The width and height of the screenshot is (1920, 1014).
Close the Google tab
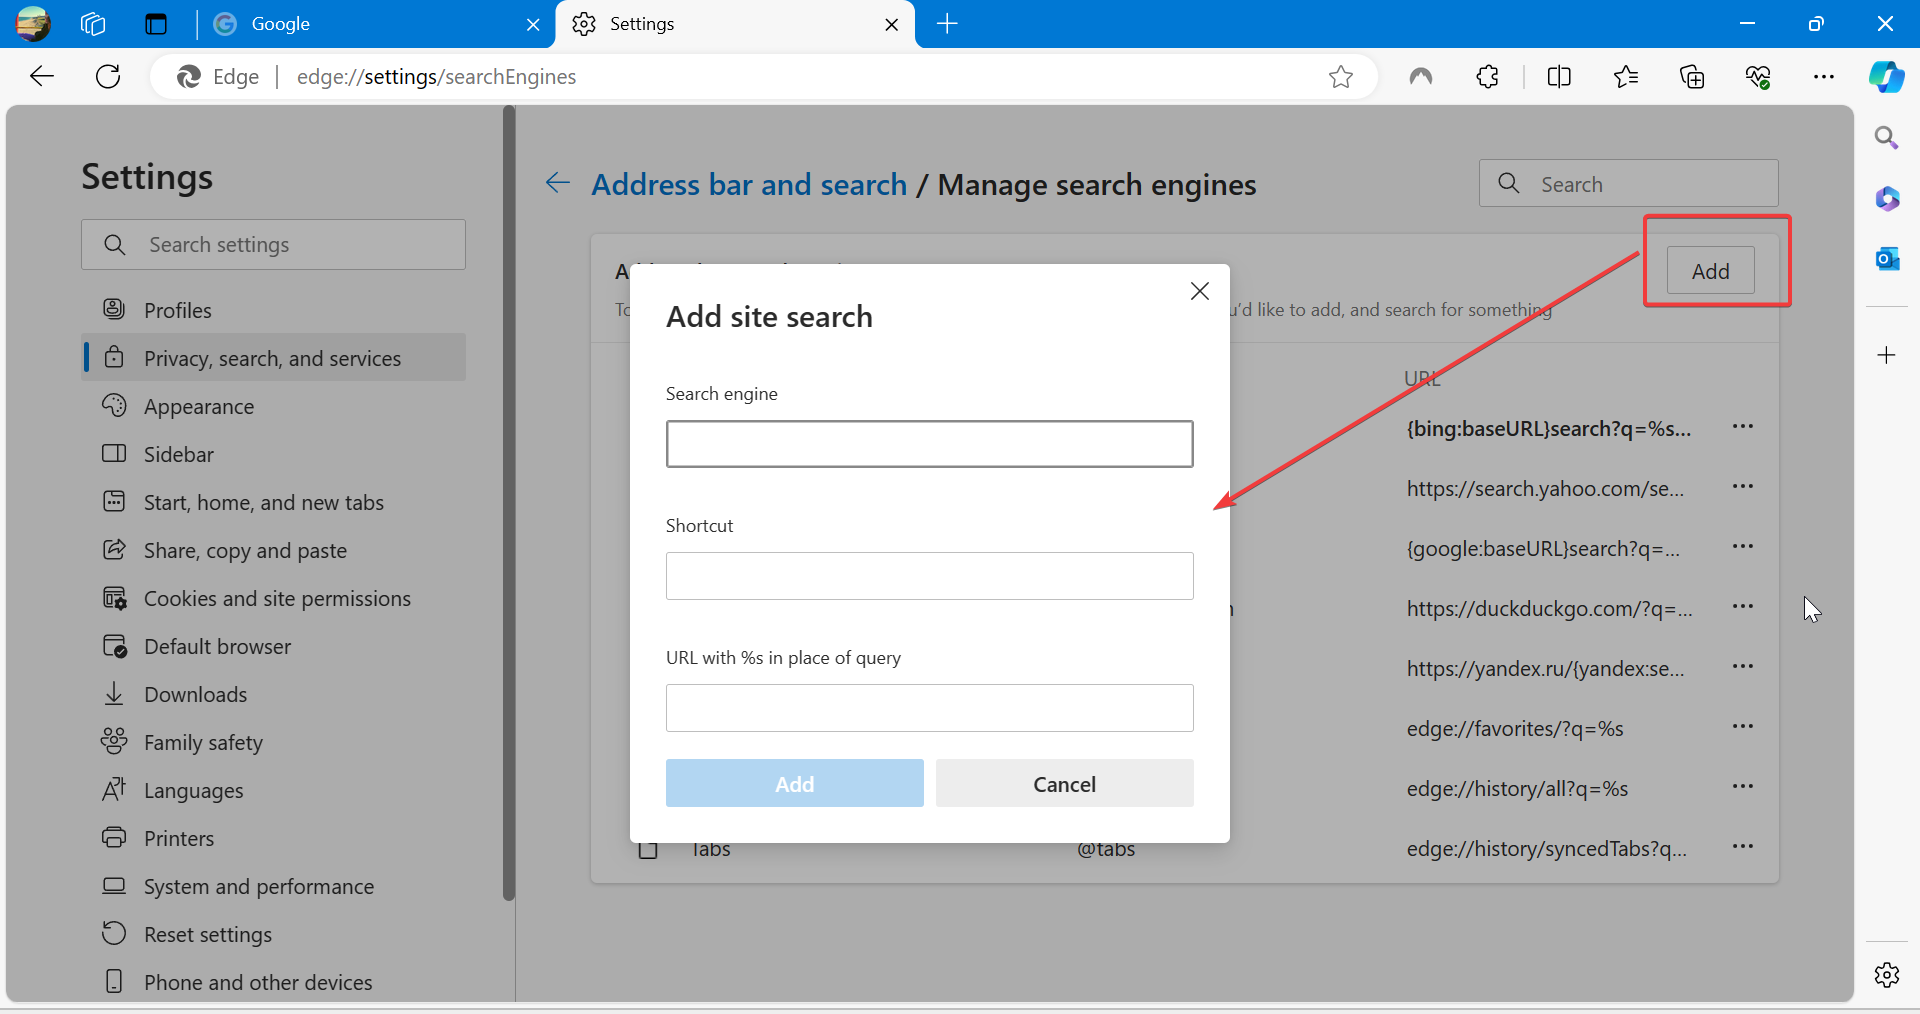click(x=533, y=24)
